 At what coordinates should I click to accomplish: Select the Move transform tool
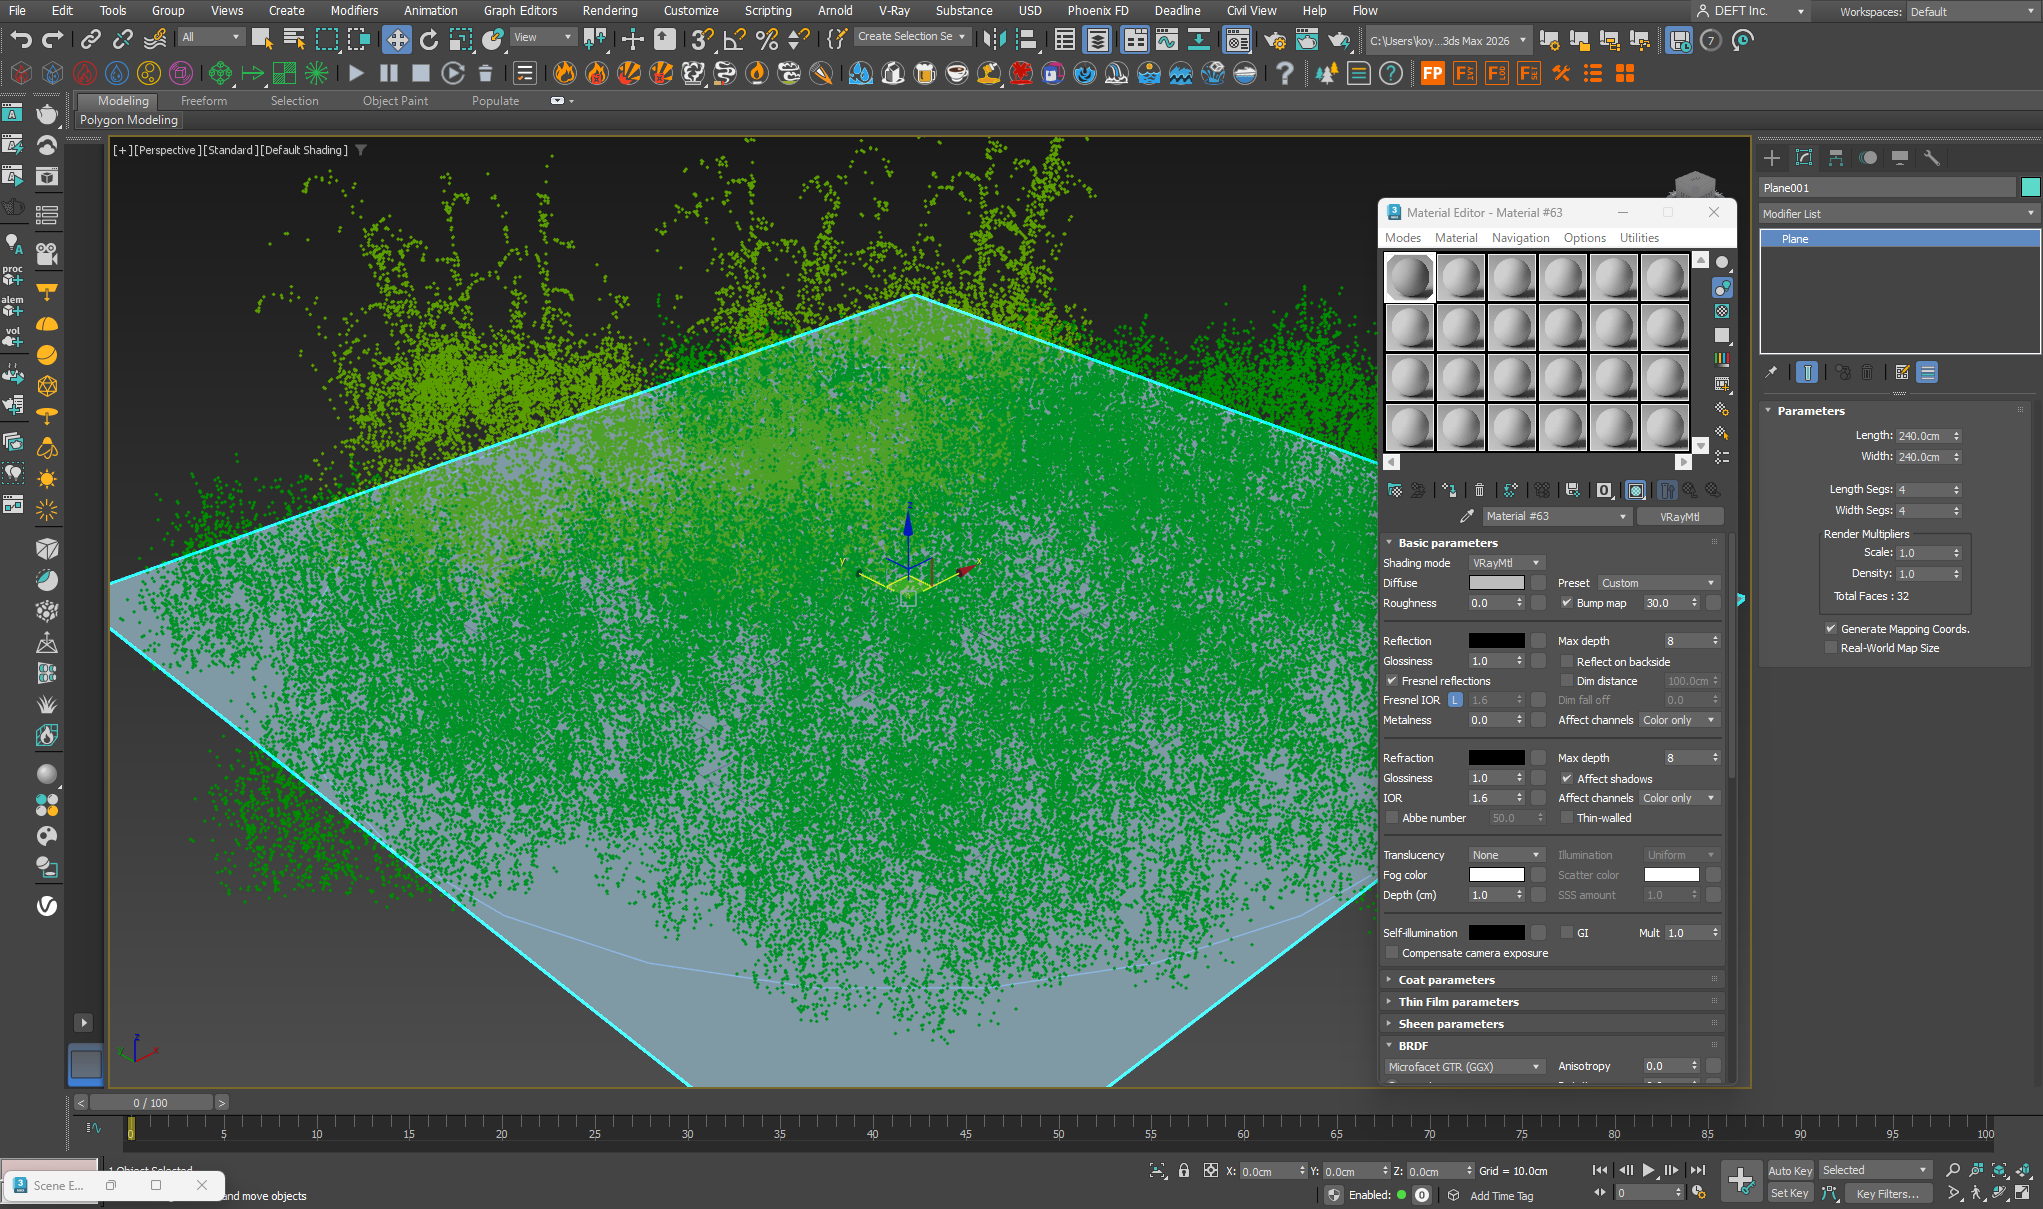(x=397, y=40)
